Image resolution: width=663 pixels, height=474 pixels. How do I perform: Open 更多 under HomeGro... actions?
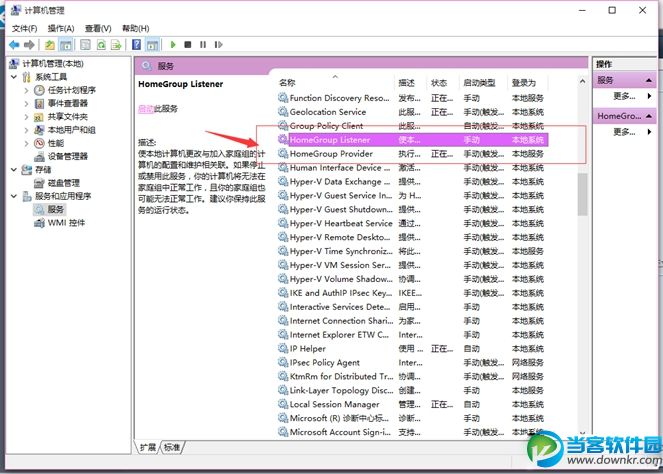click(624, 132)
